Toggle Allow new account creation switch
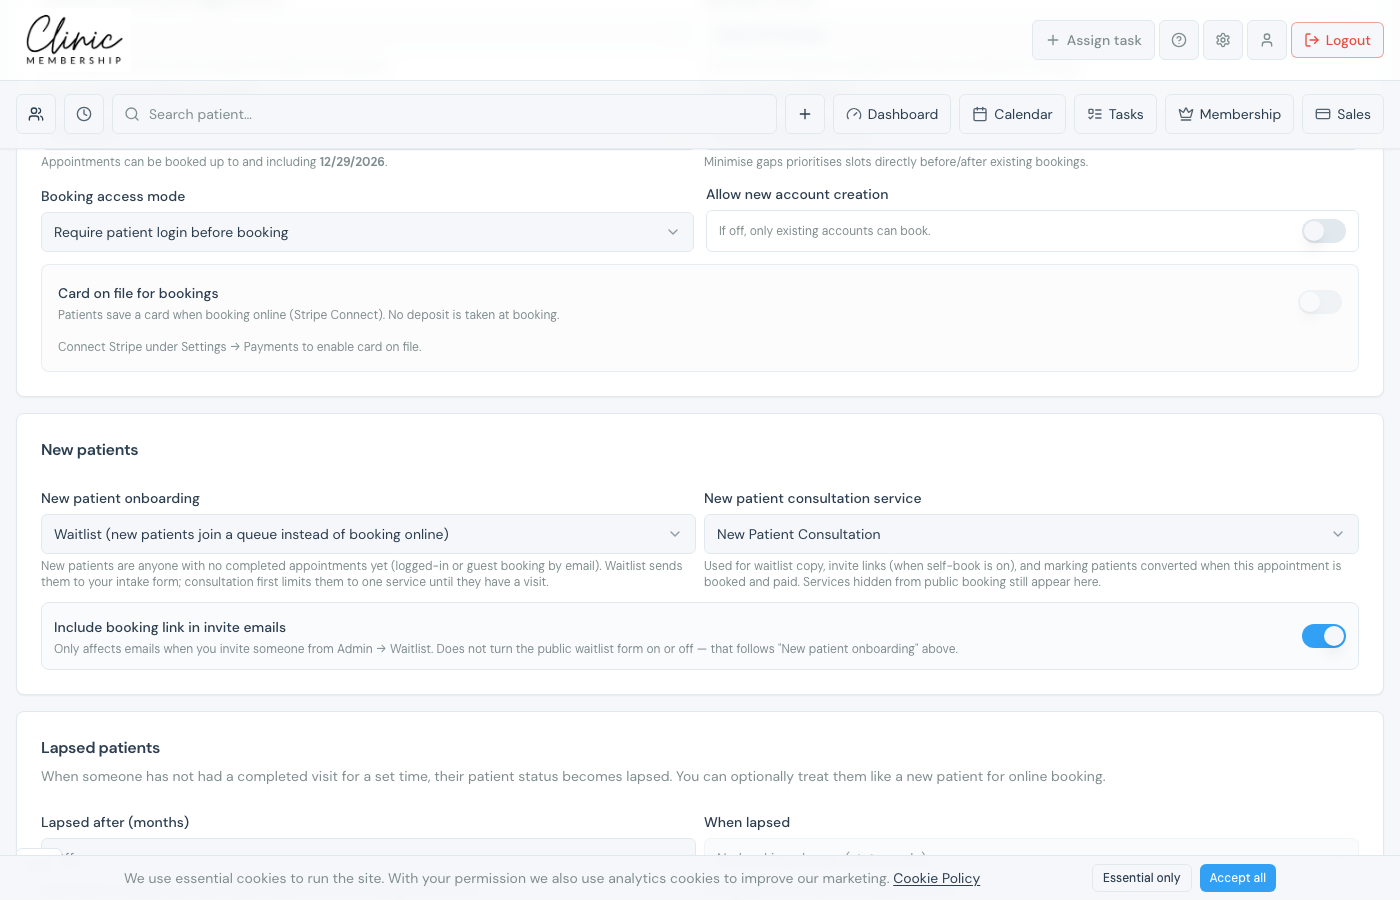Viewport: 1400px width, 900px height. click(1323, 231)
